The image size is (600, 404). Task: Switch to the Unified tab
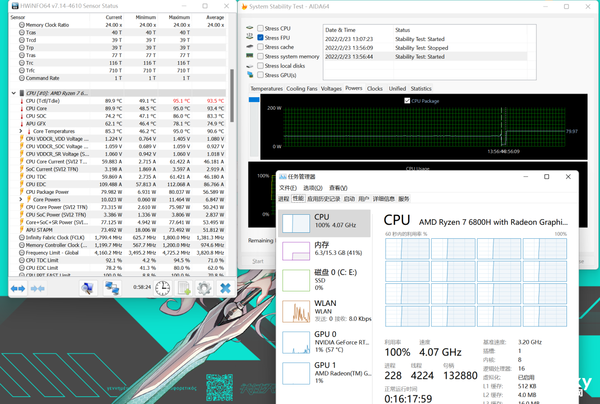pos(397,88)
